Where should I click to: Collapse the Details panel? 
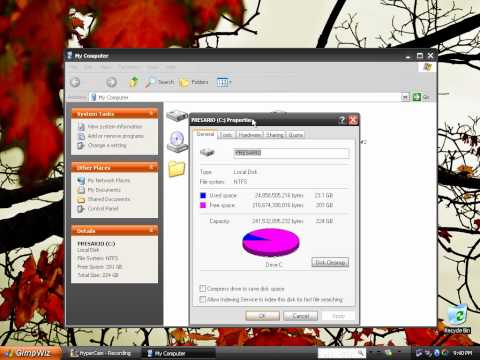pyautogui.click(x=151, y=230)
